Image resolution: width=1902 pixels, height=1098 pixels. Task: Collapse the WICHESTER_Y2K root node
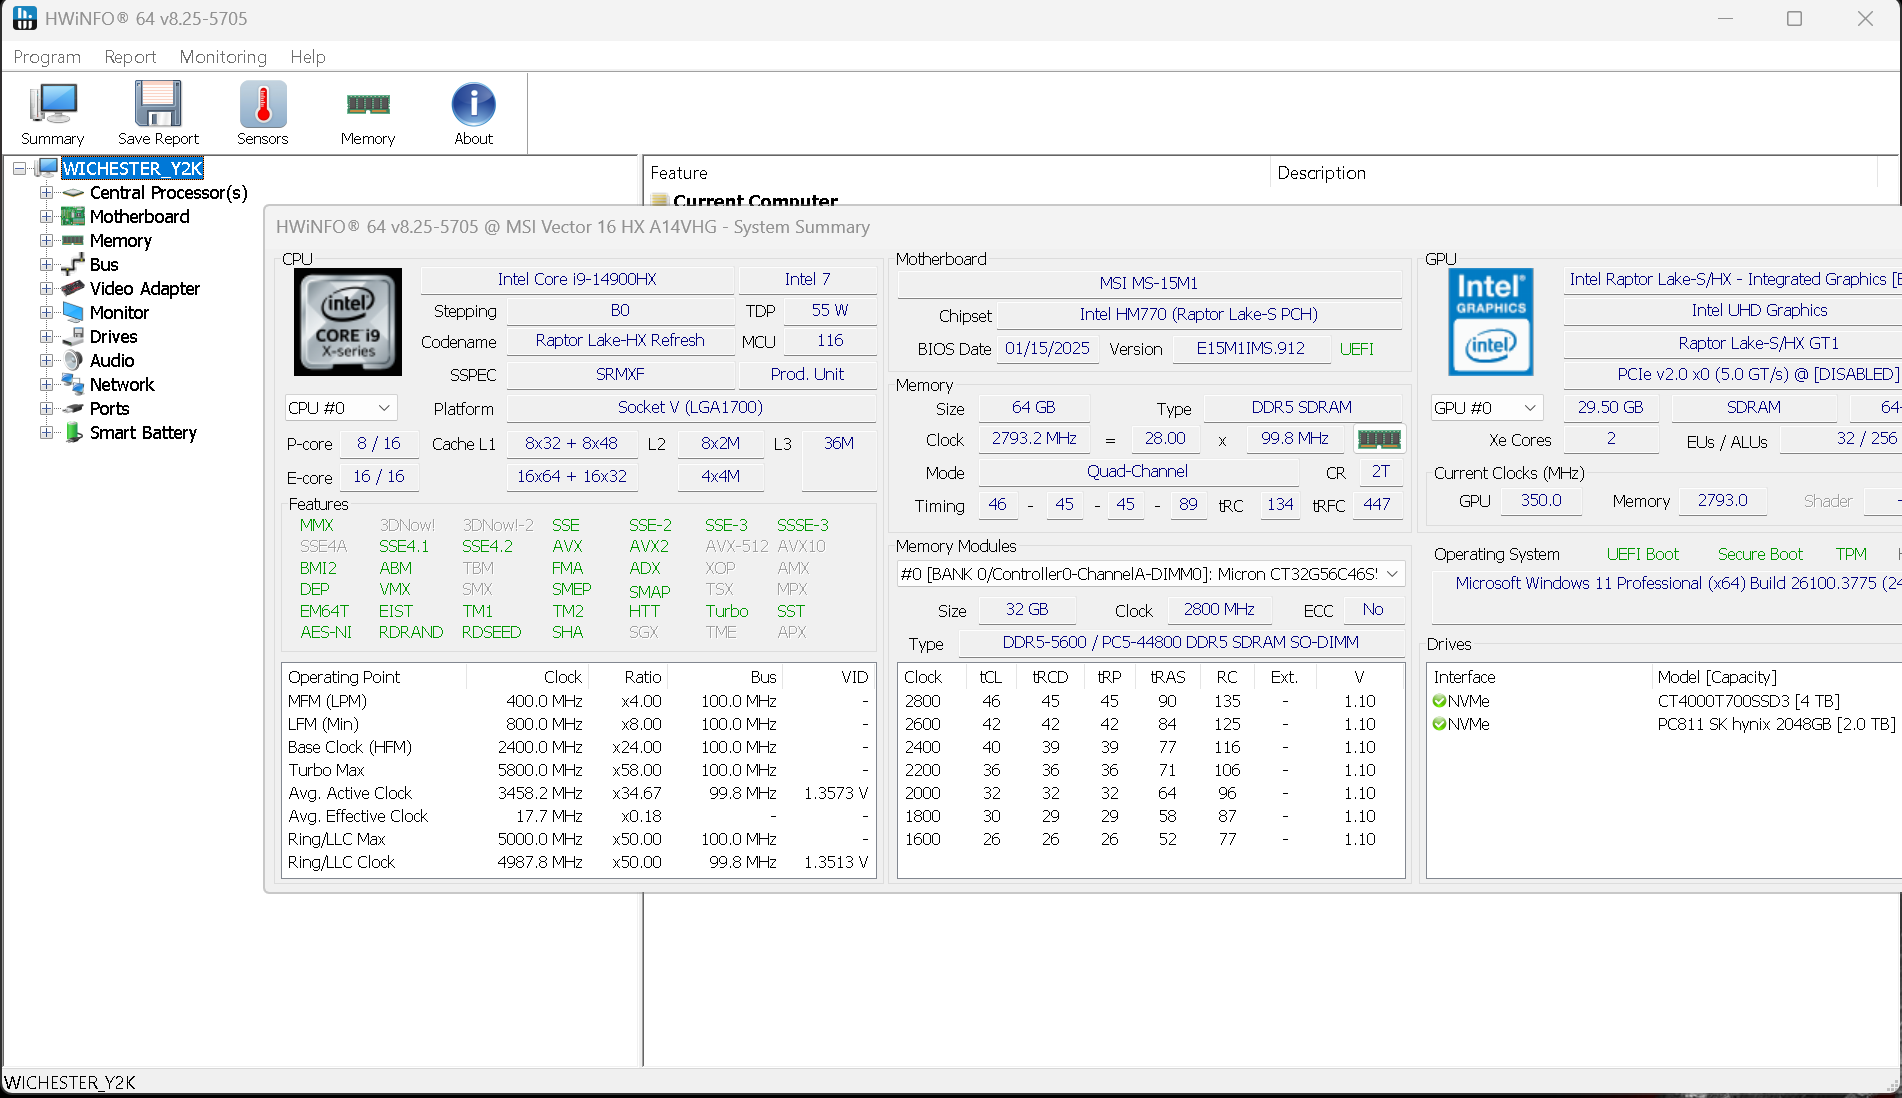click(x=19, y=168)
